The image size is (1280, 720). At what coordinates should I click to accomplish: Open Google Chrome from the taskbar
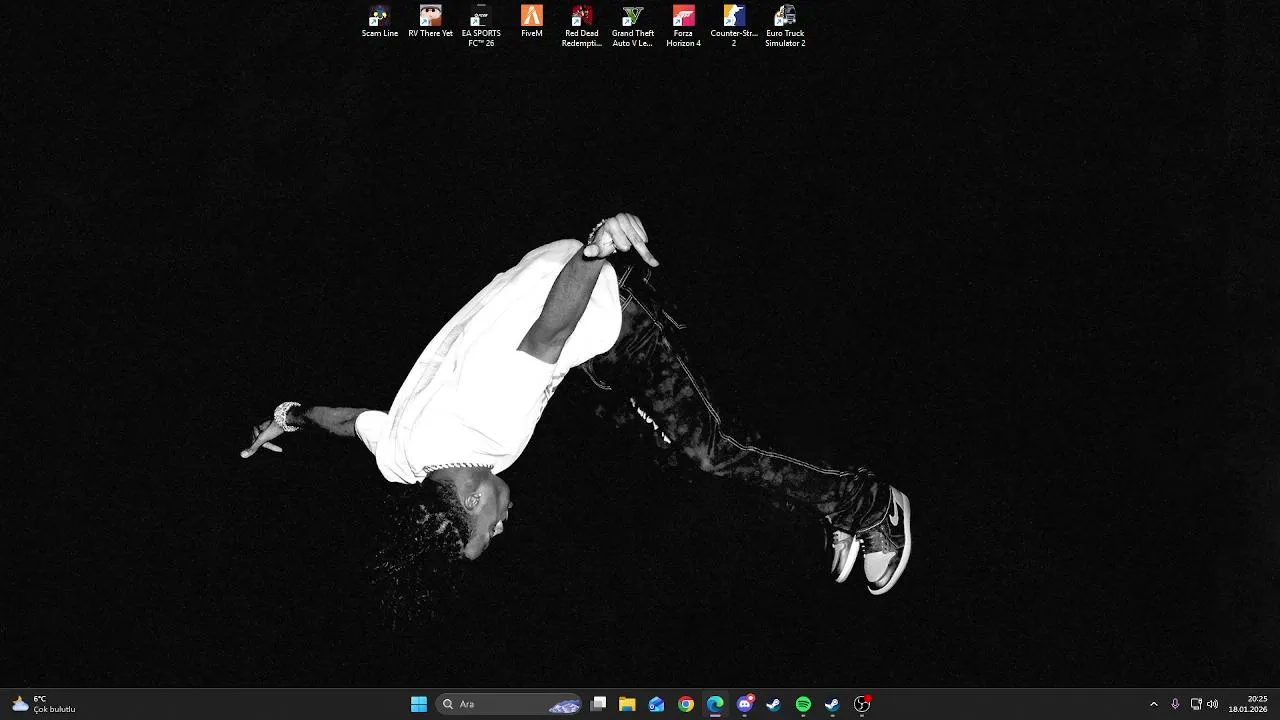click(x=686, y=704)
